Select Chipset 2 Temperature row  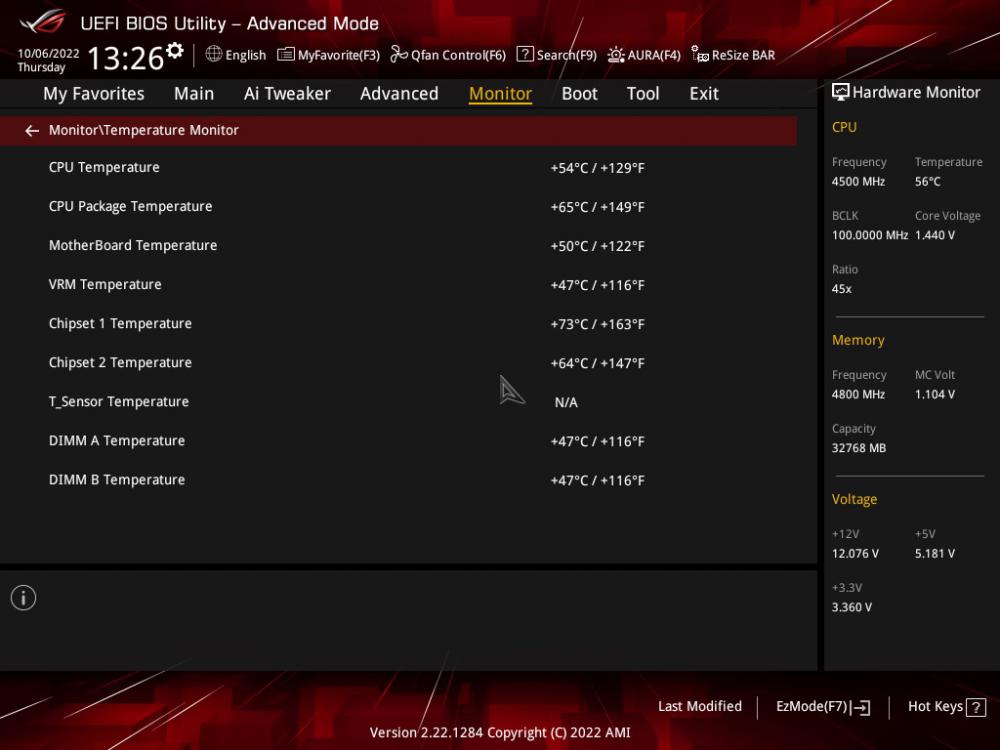(x=398, y=363)
